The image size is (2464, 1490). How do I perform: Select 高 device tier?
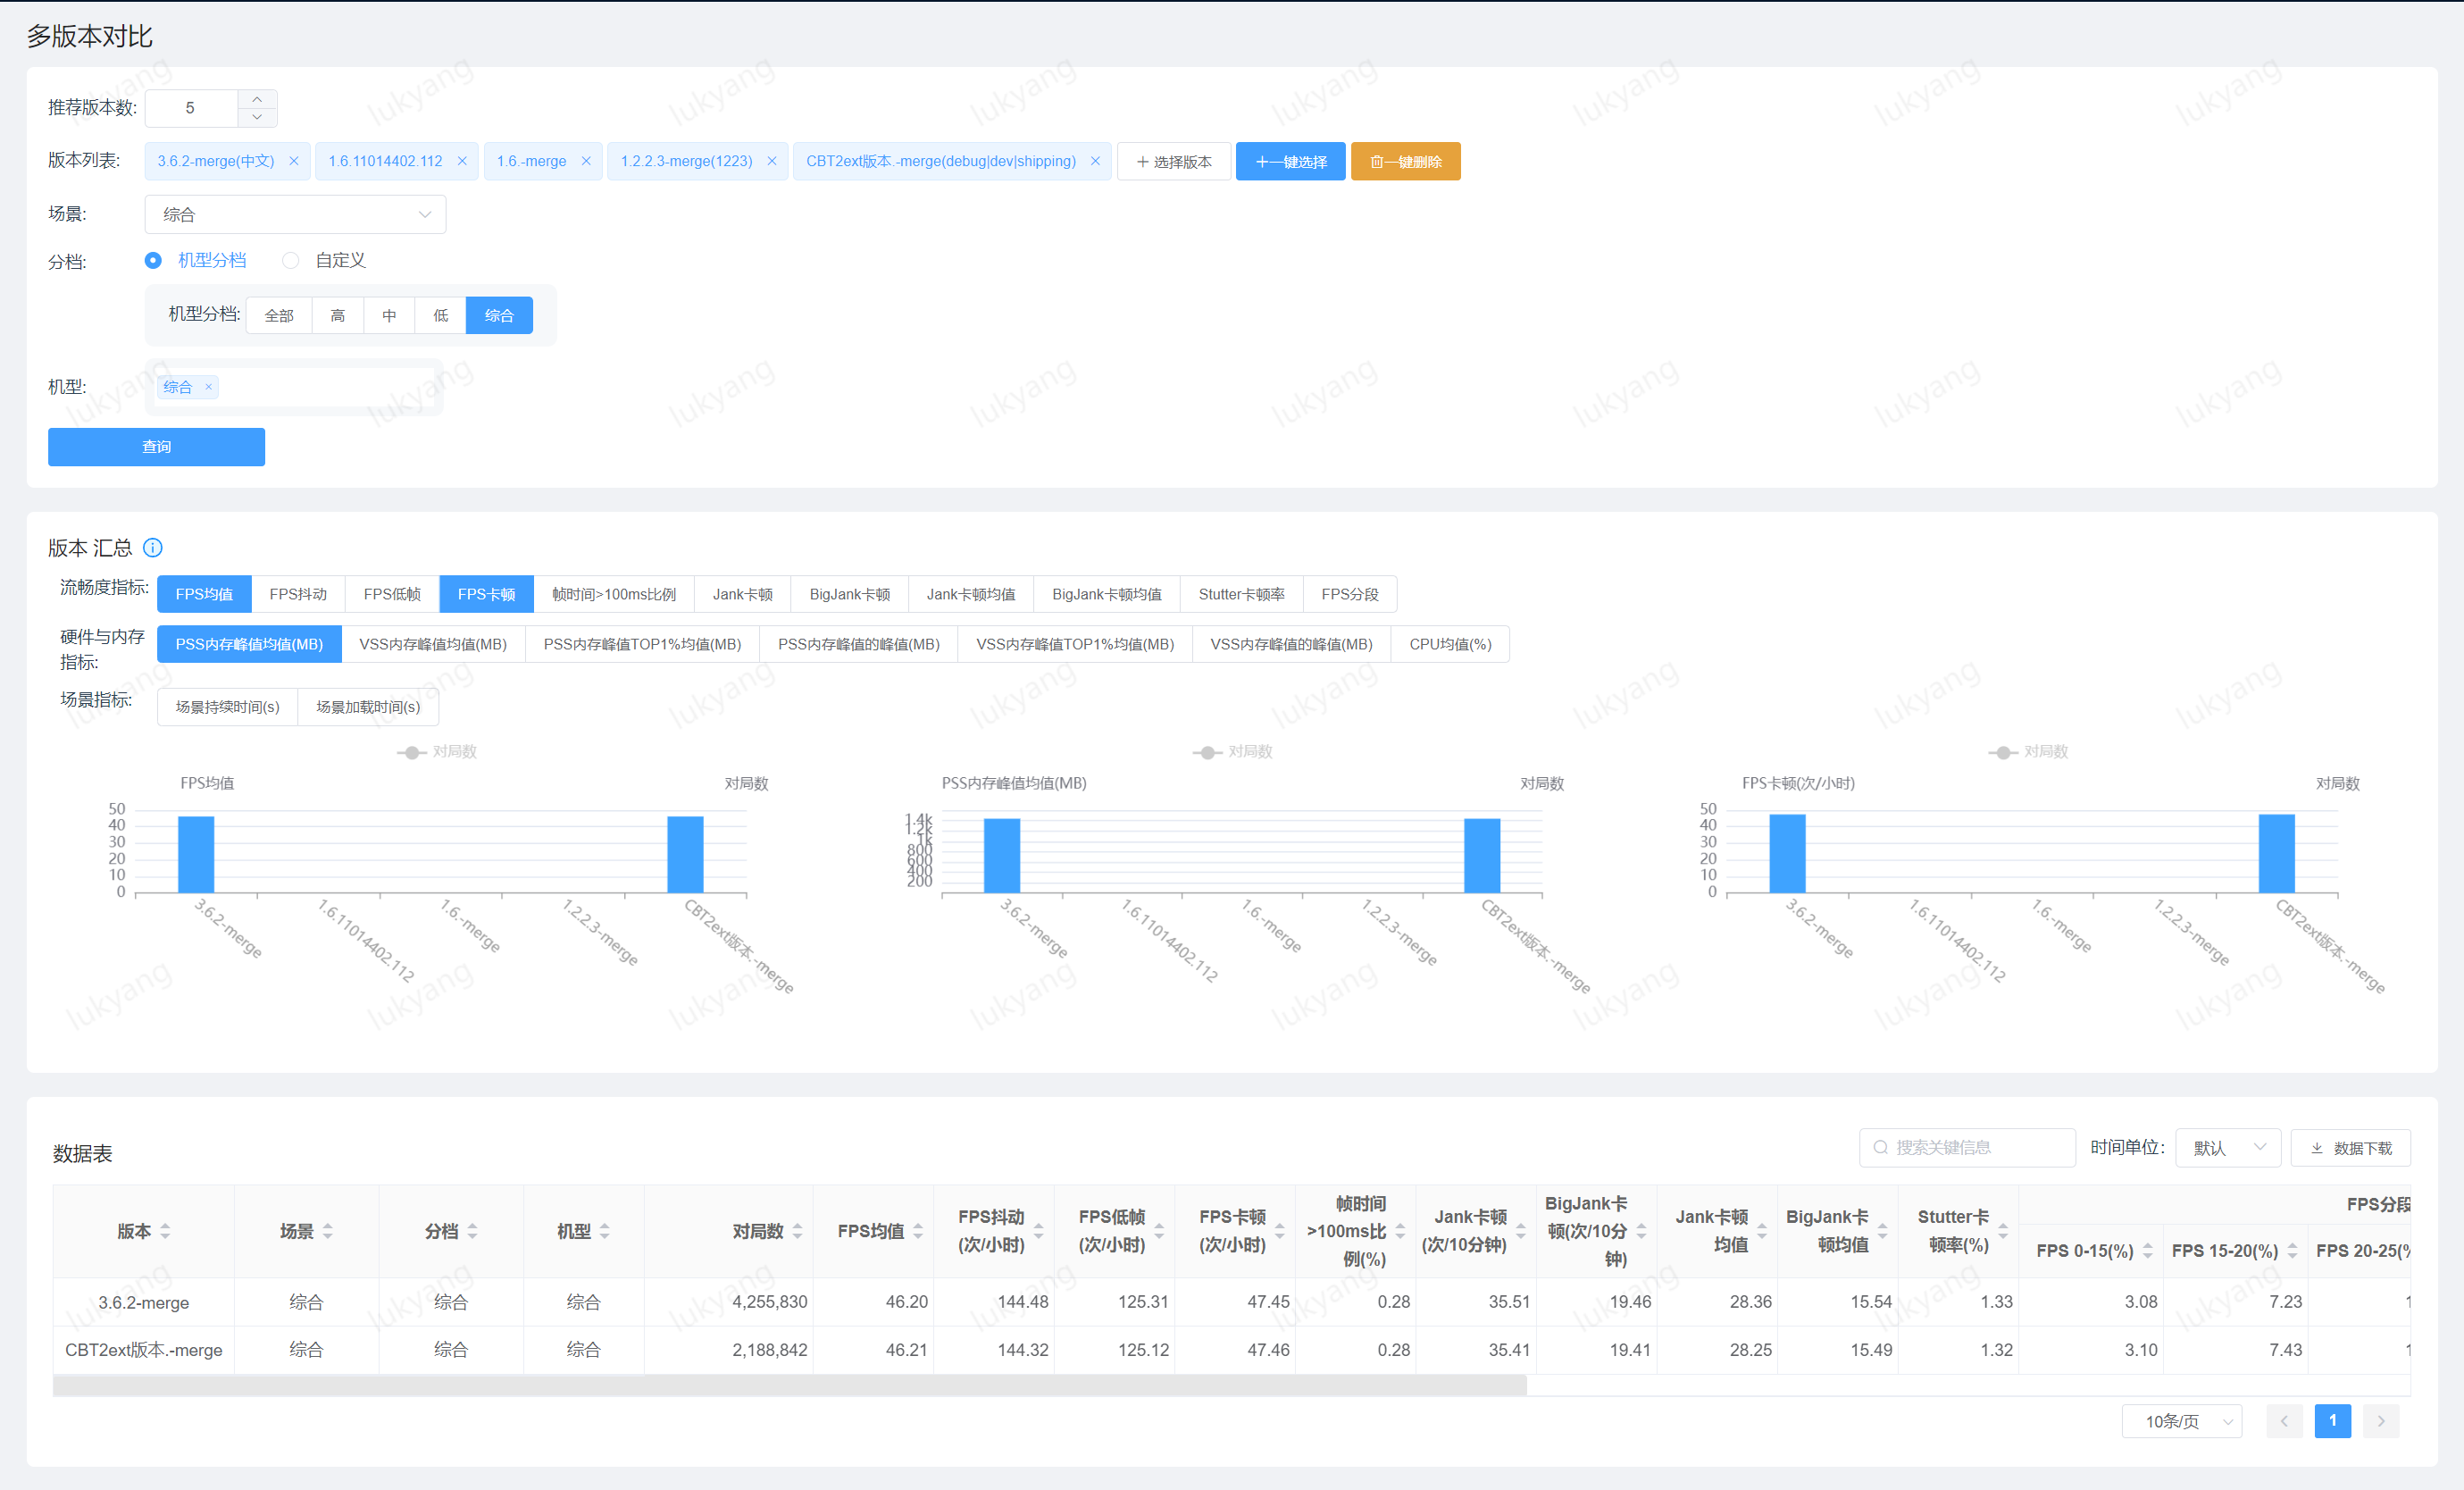pos(338,315)
